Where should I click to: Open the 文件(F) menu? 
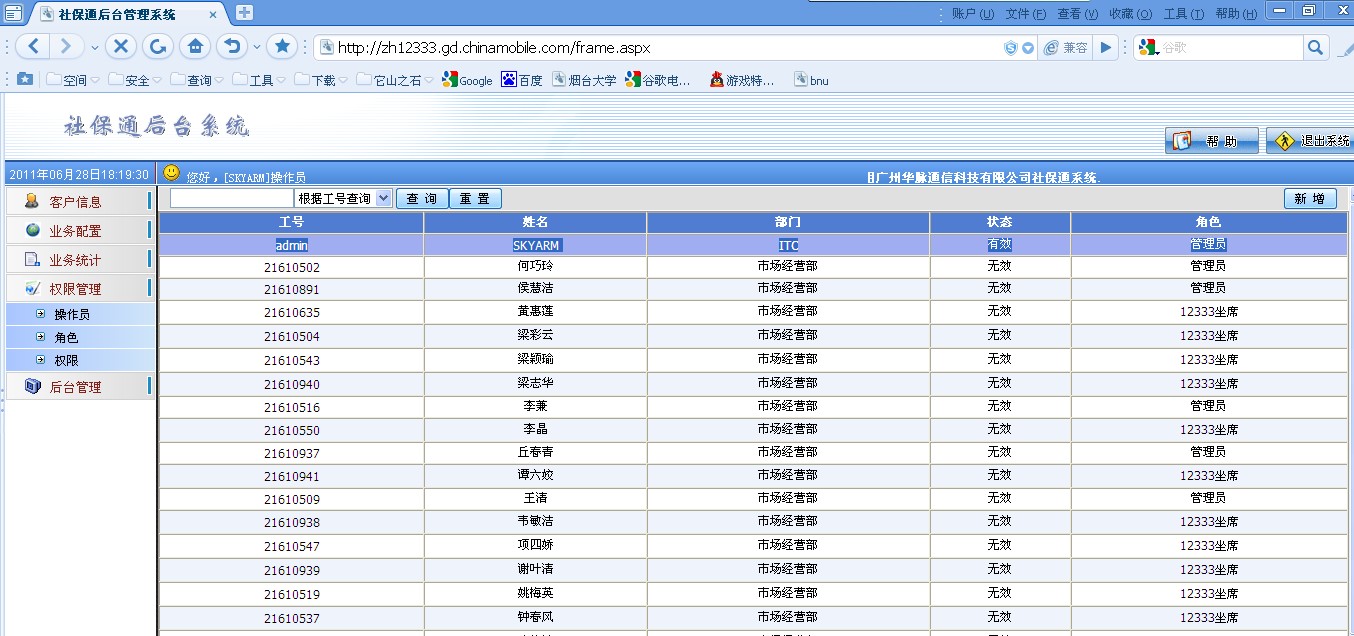(x=1025, y=14)
